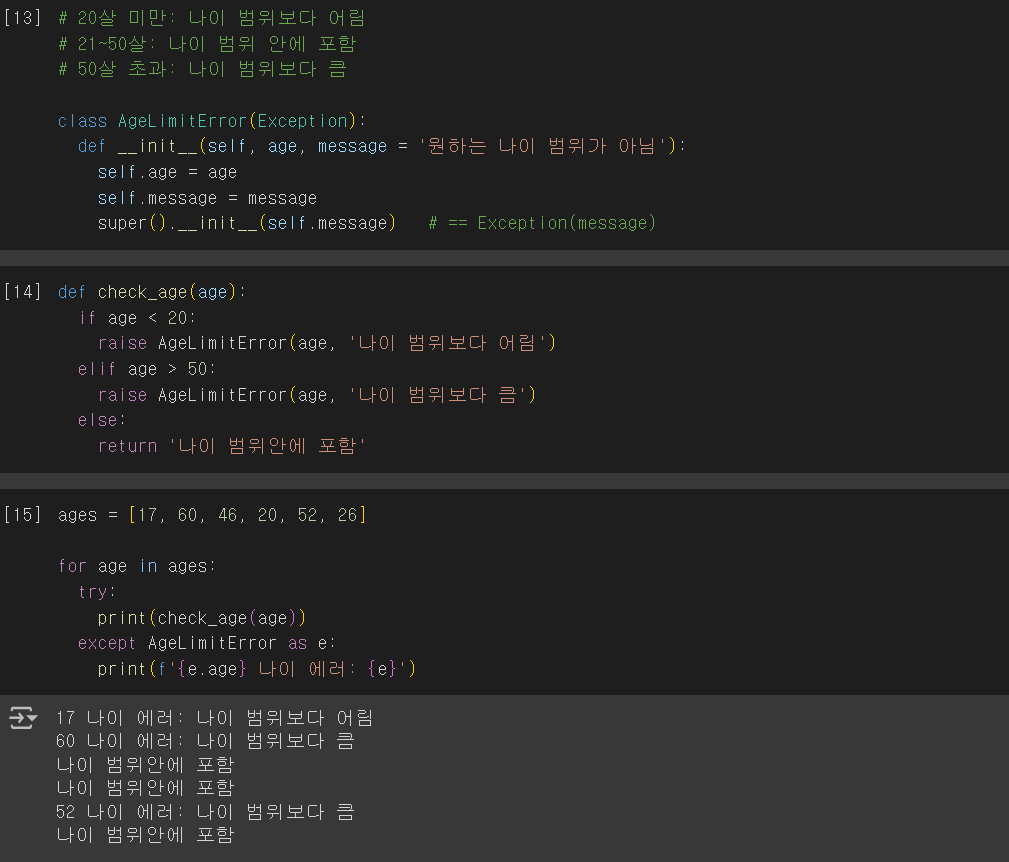Click the 'elif age > 50:' line
The height and width of the screenshot is (862, 1009).
click(147, 369)
